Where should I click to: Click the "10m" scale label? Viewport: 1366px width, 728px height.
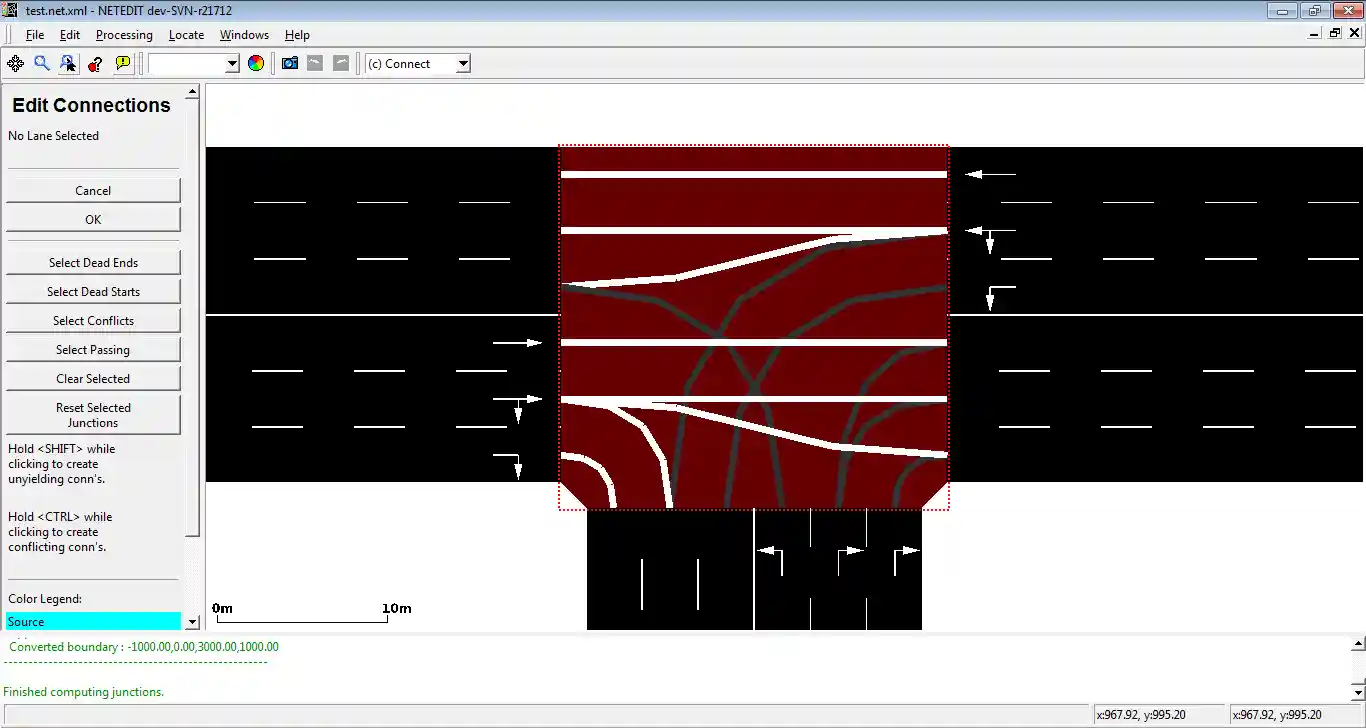(397, 609)
